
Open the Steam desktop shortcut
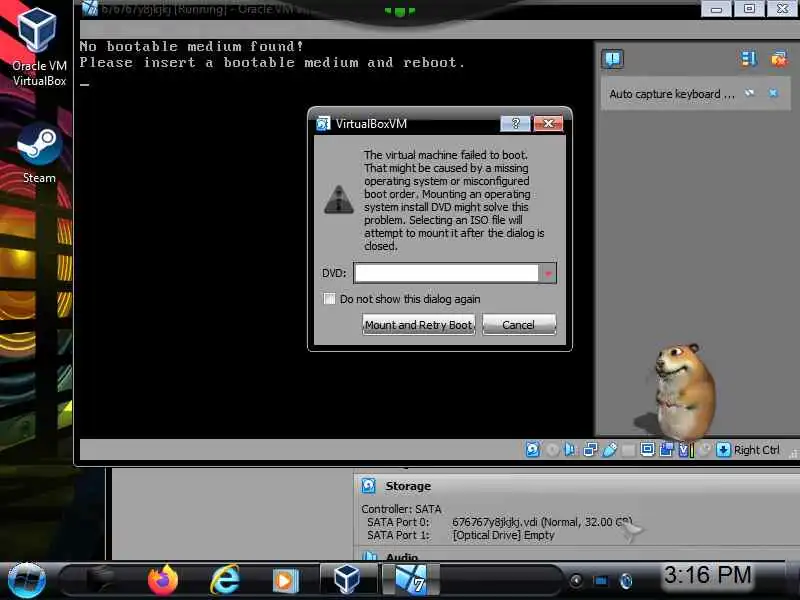click(x=39, y=153)
